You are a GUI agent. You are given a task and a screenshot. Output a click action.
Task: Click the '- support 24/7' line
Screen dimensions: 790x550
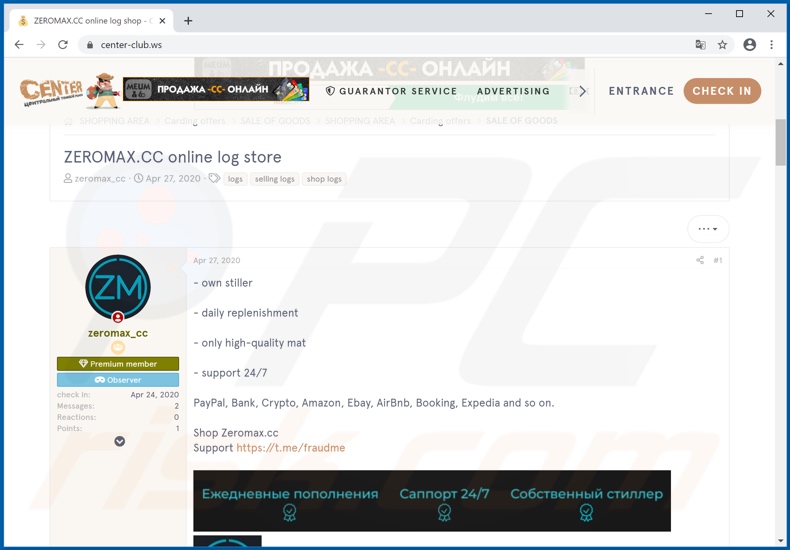pos(230,373)
